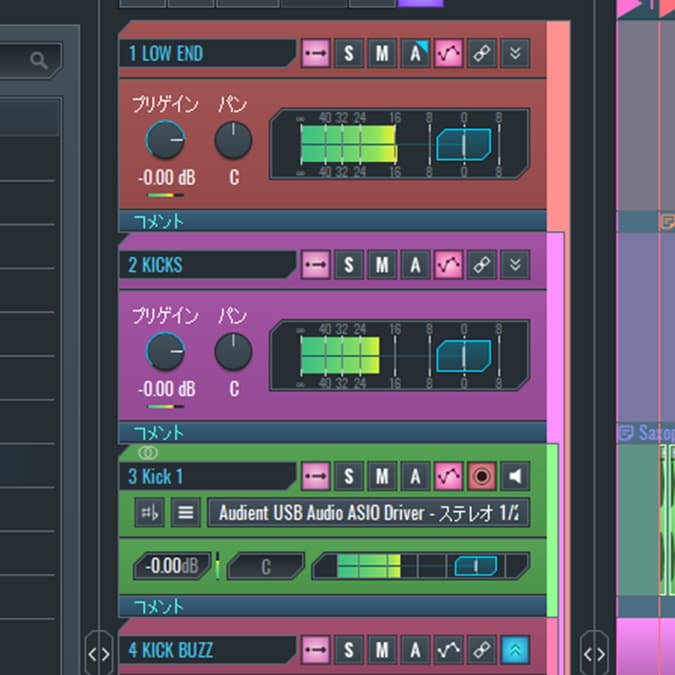Select the KICK BUZZ track name field

207,650
